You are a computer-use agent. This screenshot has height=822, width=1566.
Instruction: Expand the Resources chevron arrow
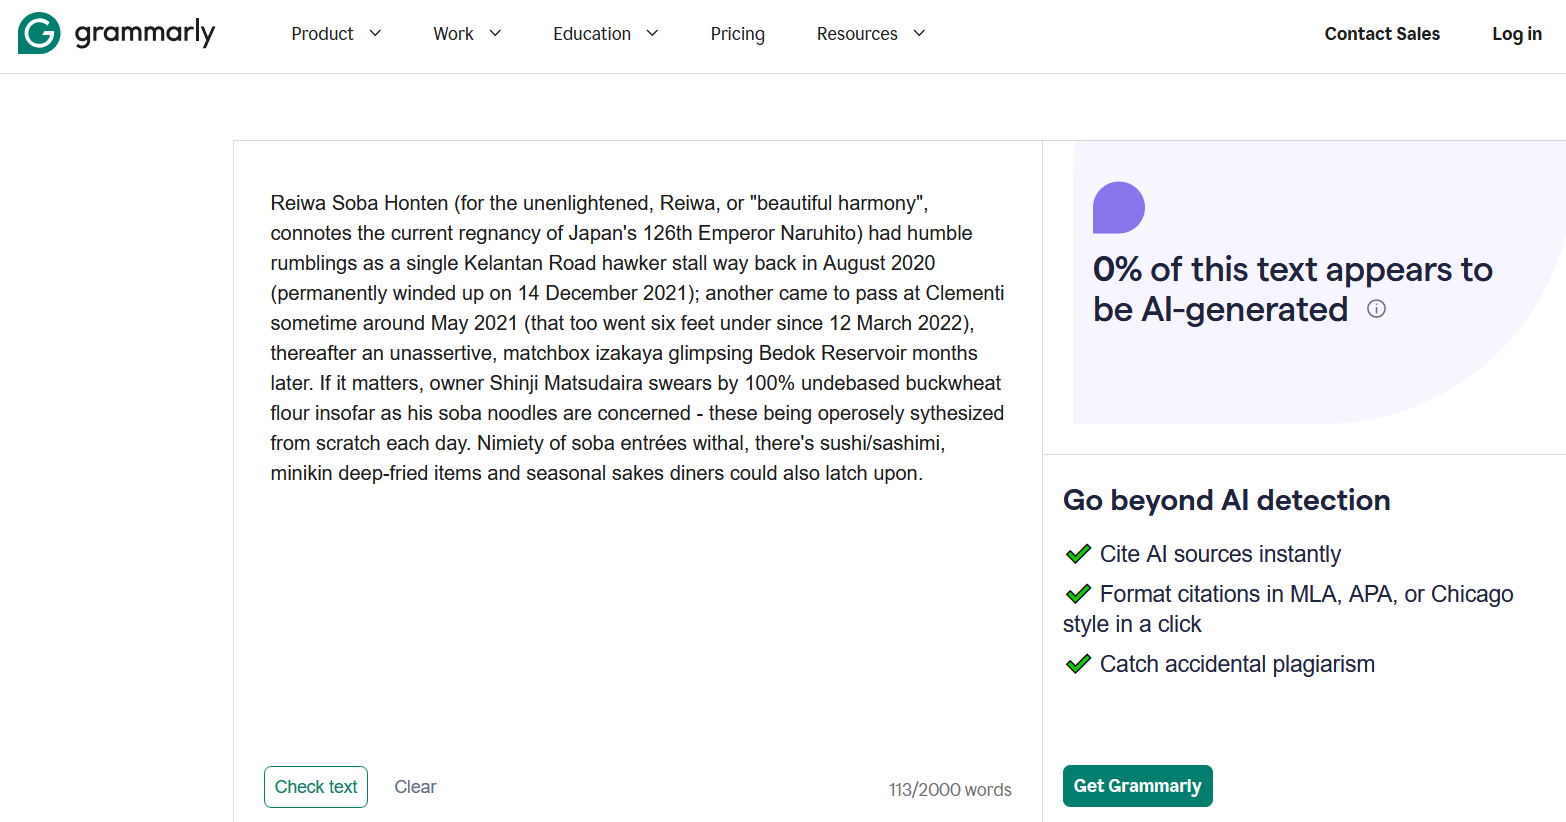[919, 33]
